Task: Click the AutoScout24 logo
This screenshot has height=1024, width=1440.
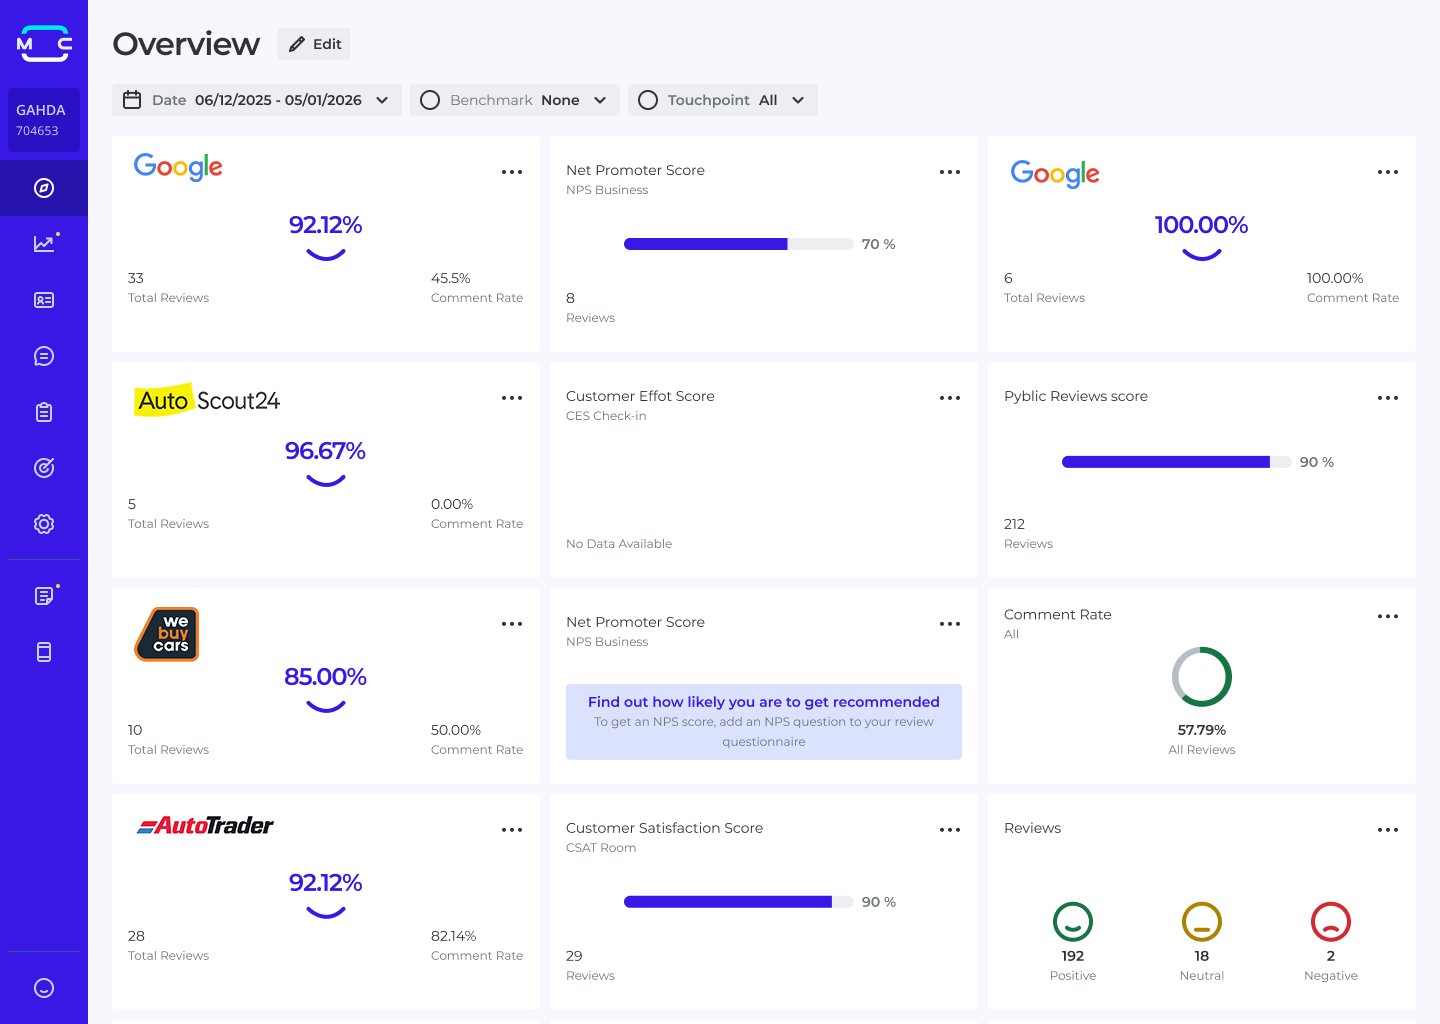Action: (207, 400)
